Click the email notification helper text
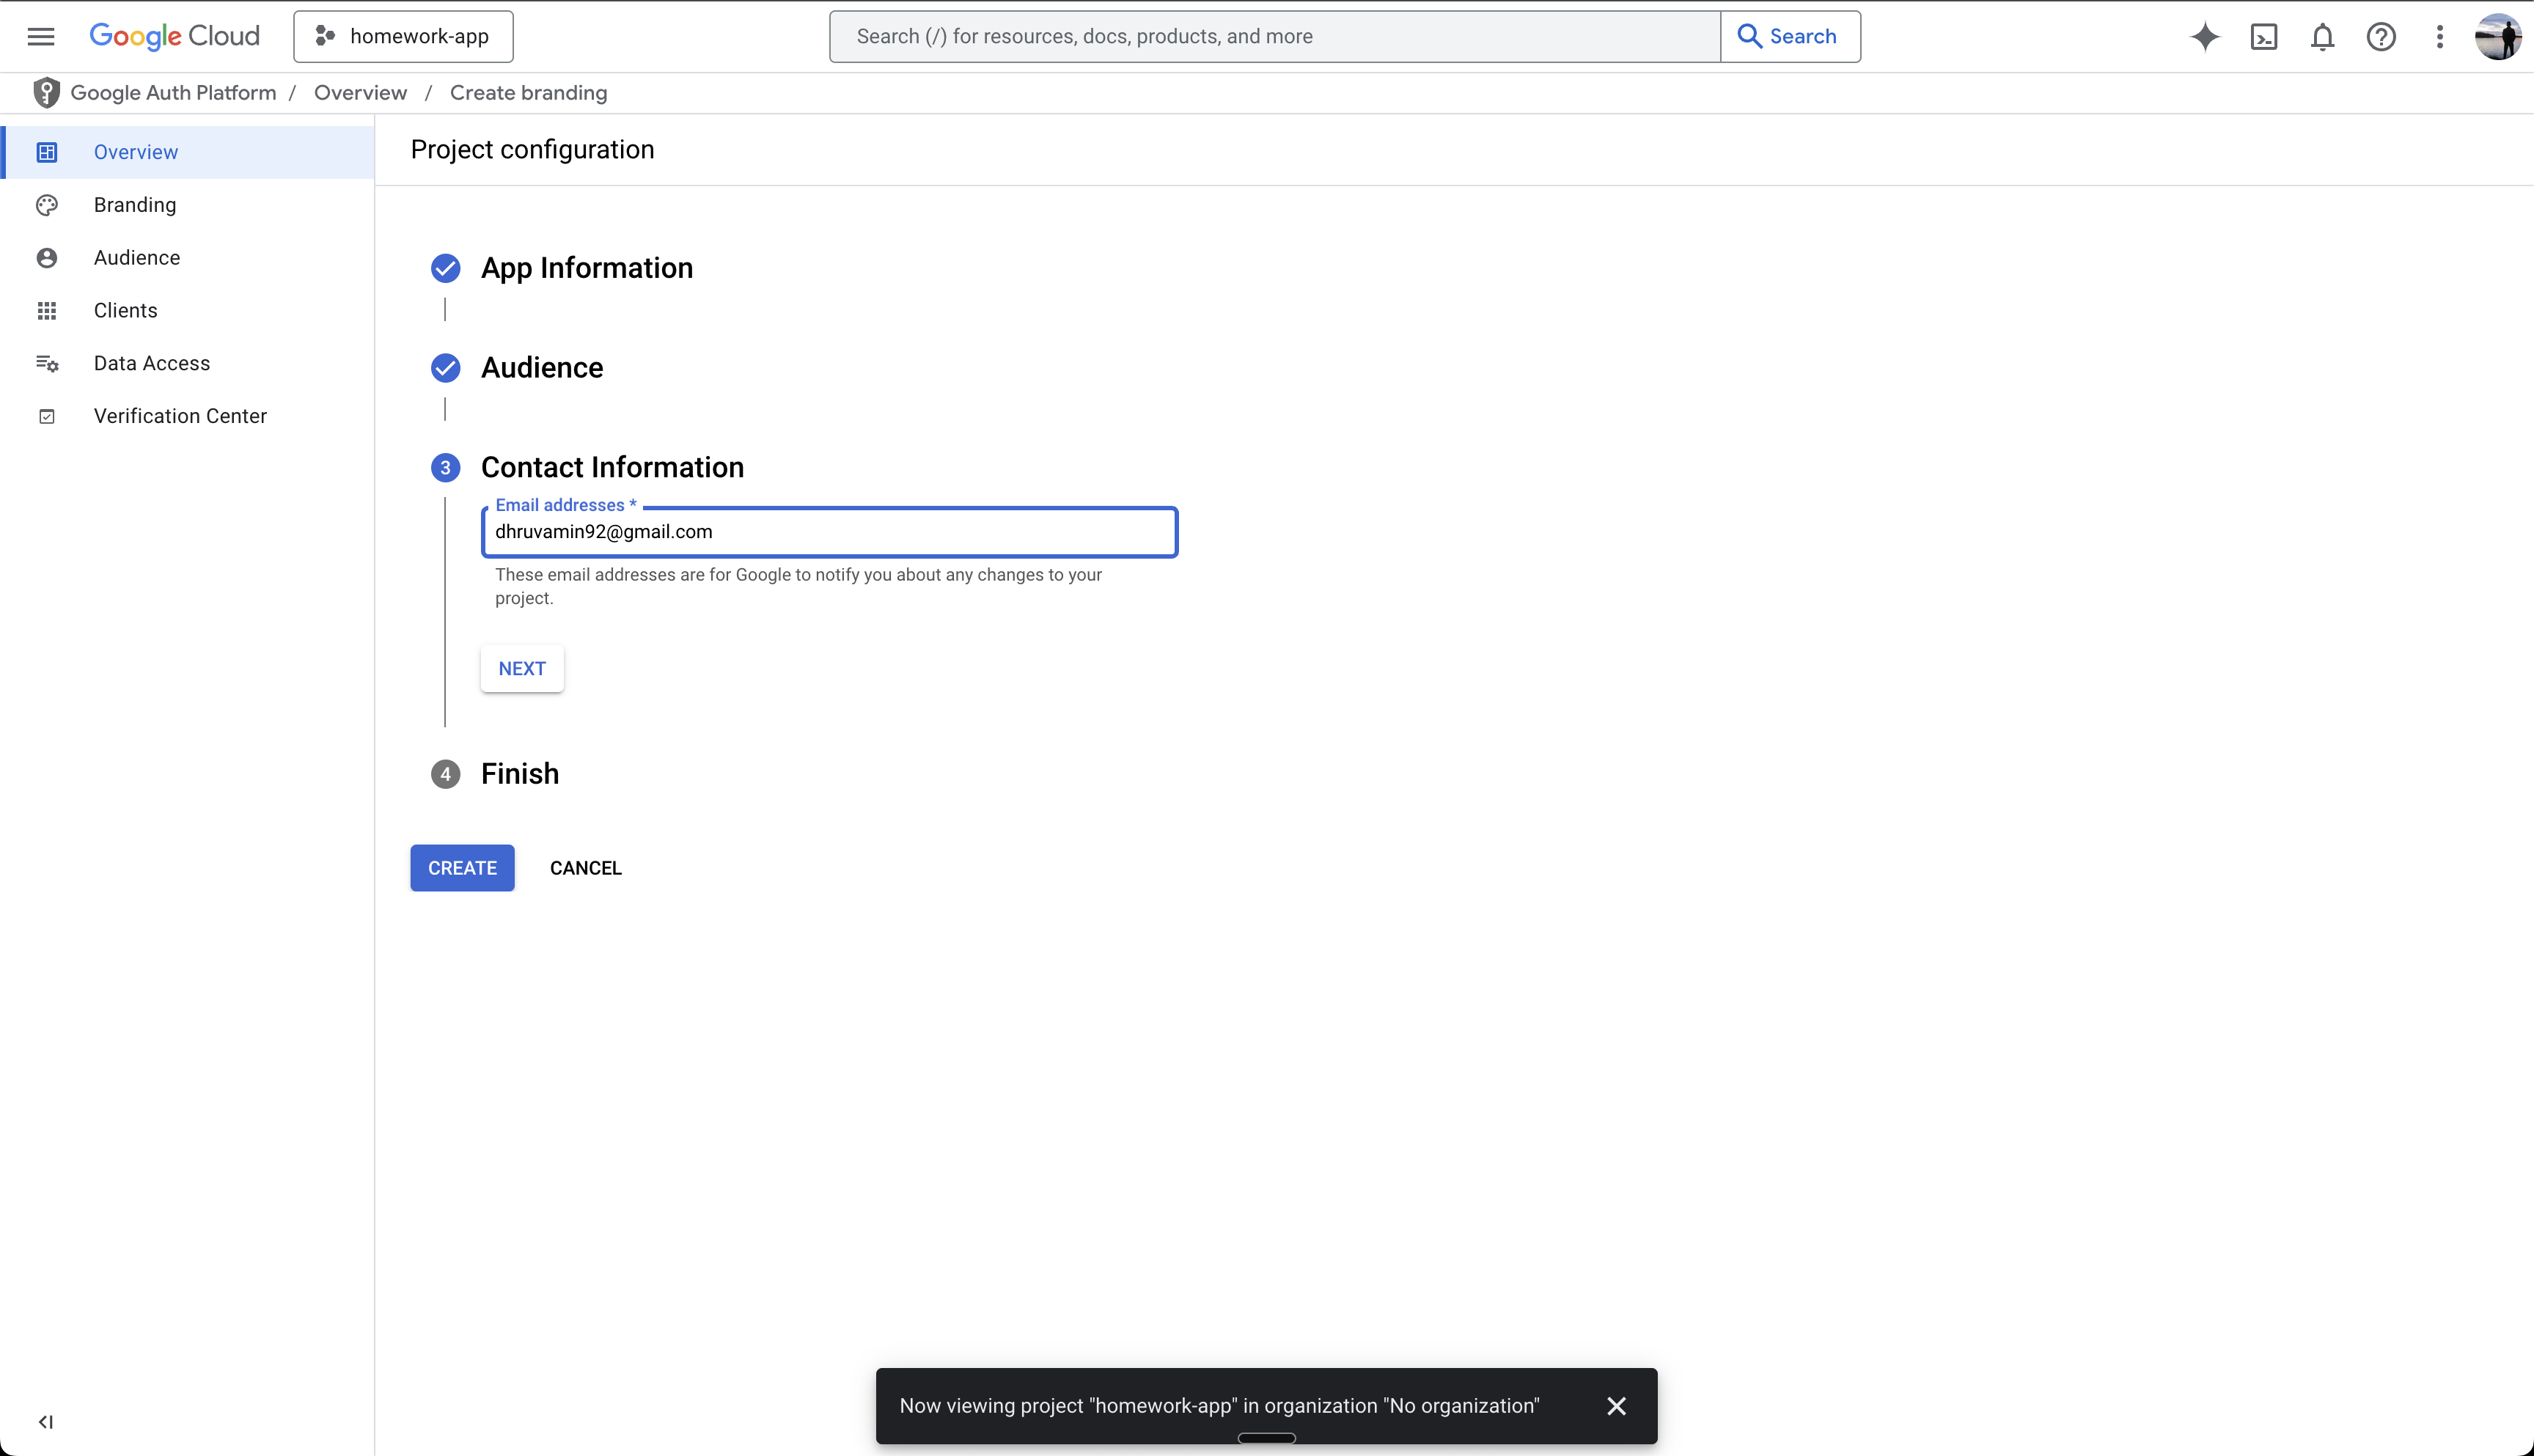This screenshot has width=2534, height=1456. click(x=798, y=586)
